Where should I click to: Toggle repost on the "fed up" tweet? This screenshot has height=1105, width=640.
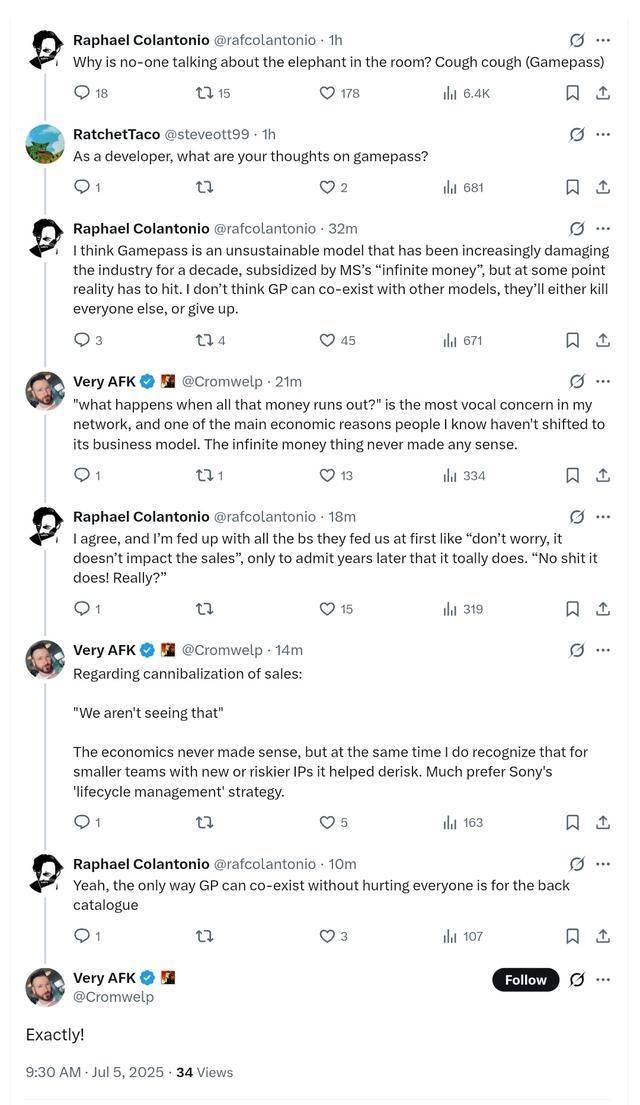pyautogui.click(x=204, y=608)
